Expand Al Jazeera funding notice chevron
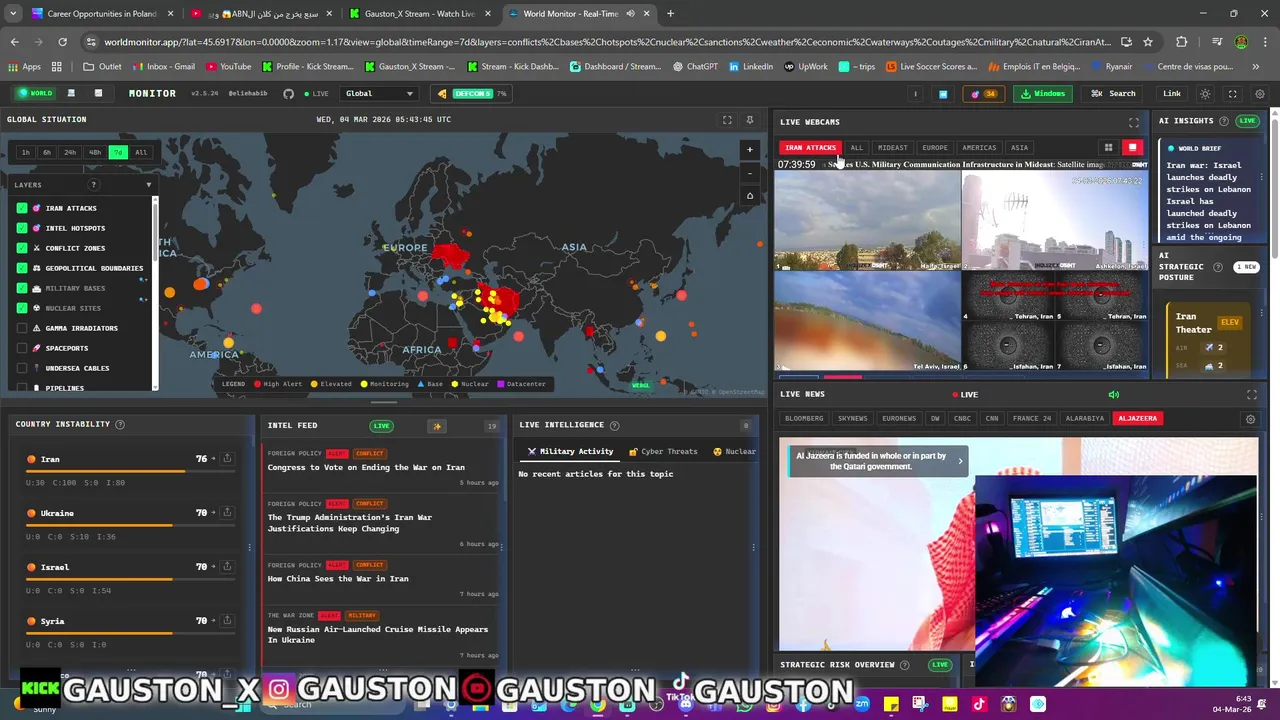This screenshot has height=720, width=1280. coord(960,461)
